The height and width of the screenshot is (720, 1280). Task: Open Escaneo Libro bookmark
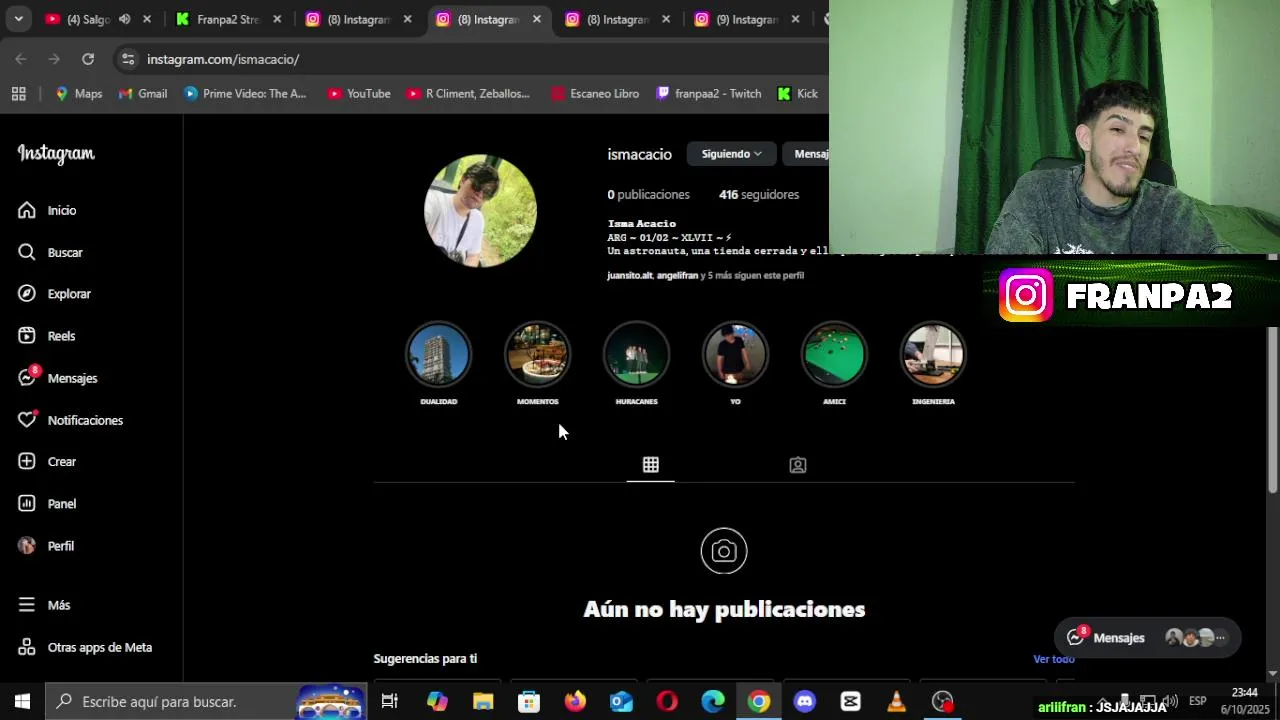pos(595,93)
